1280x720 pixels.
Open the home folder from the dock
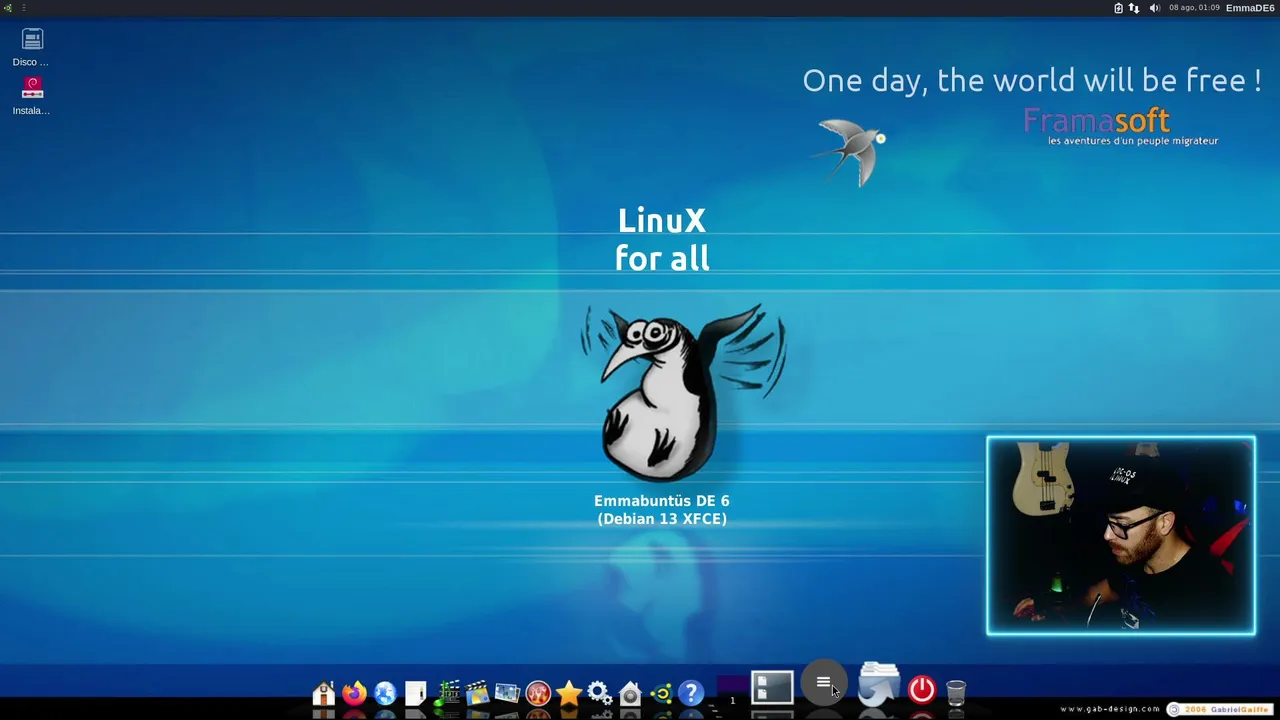tap(323, 693)
